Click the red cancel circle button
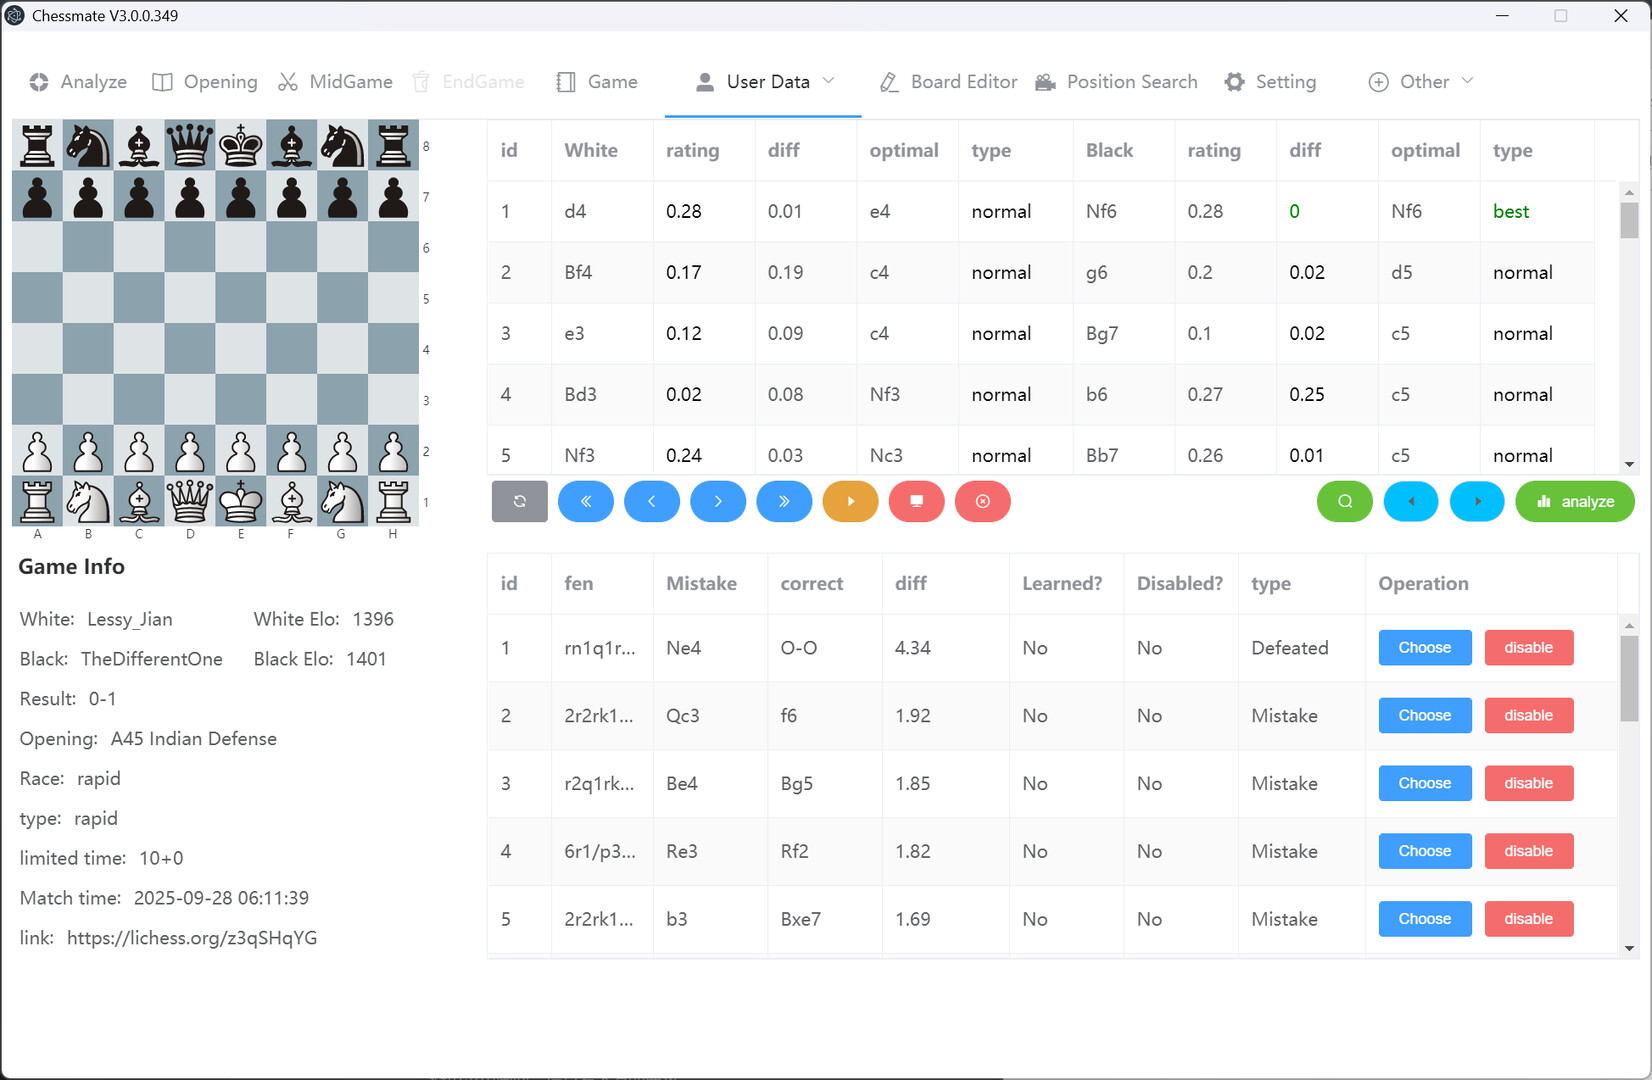The width and height of the screenshot is (1652, 1080). (x=982, y=501)
